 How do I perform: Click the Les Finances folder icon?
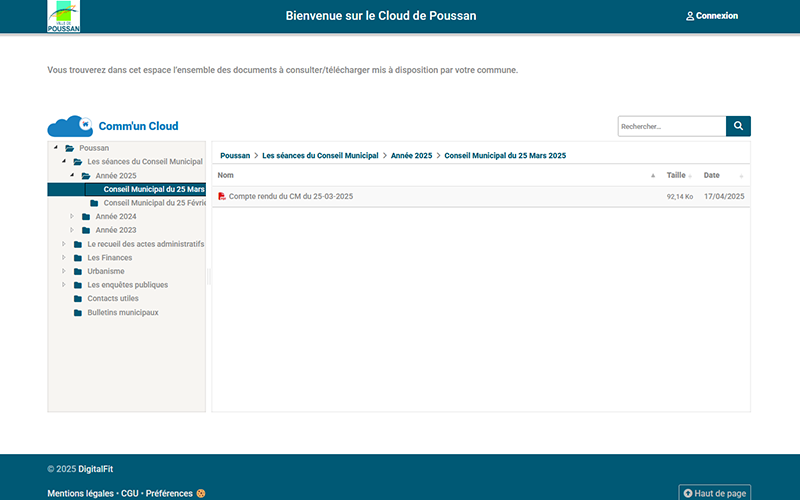click(78, 258)
